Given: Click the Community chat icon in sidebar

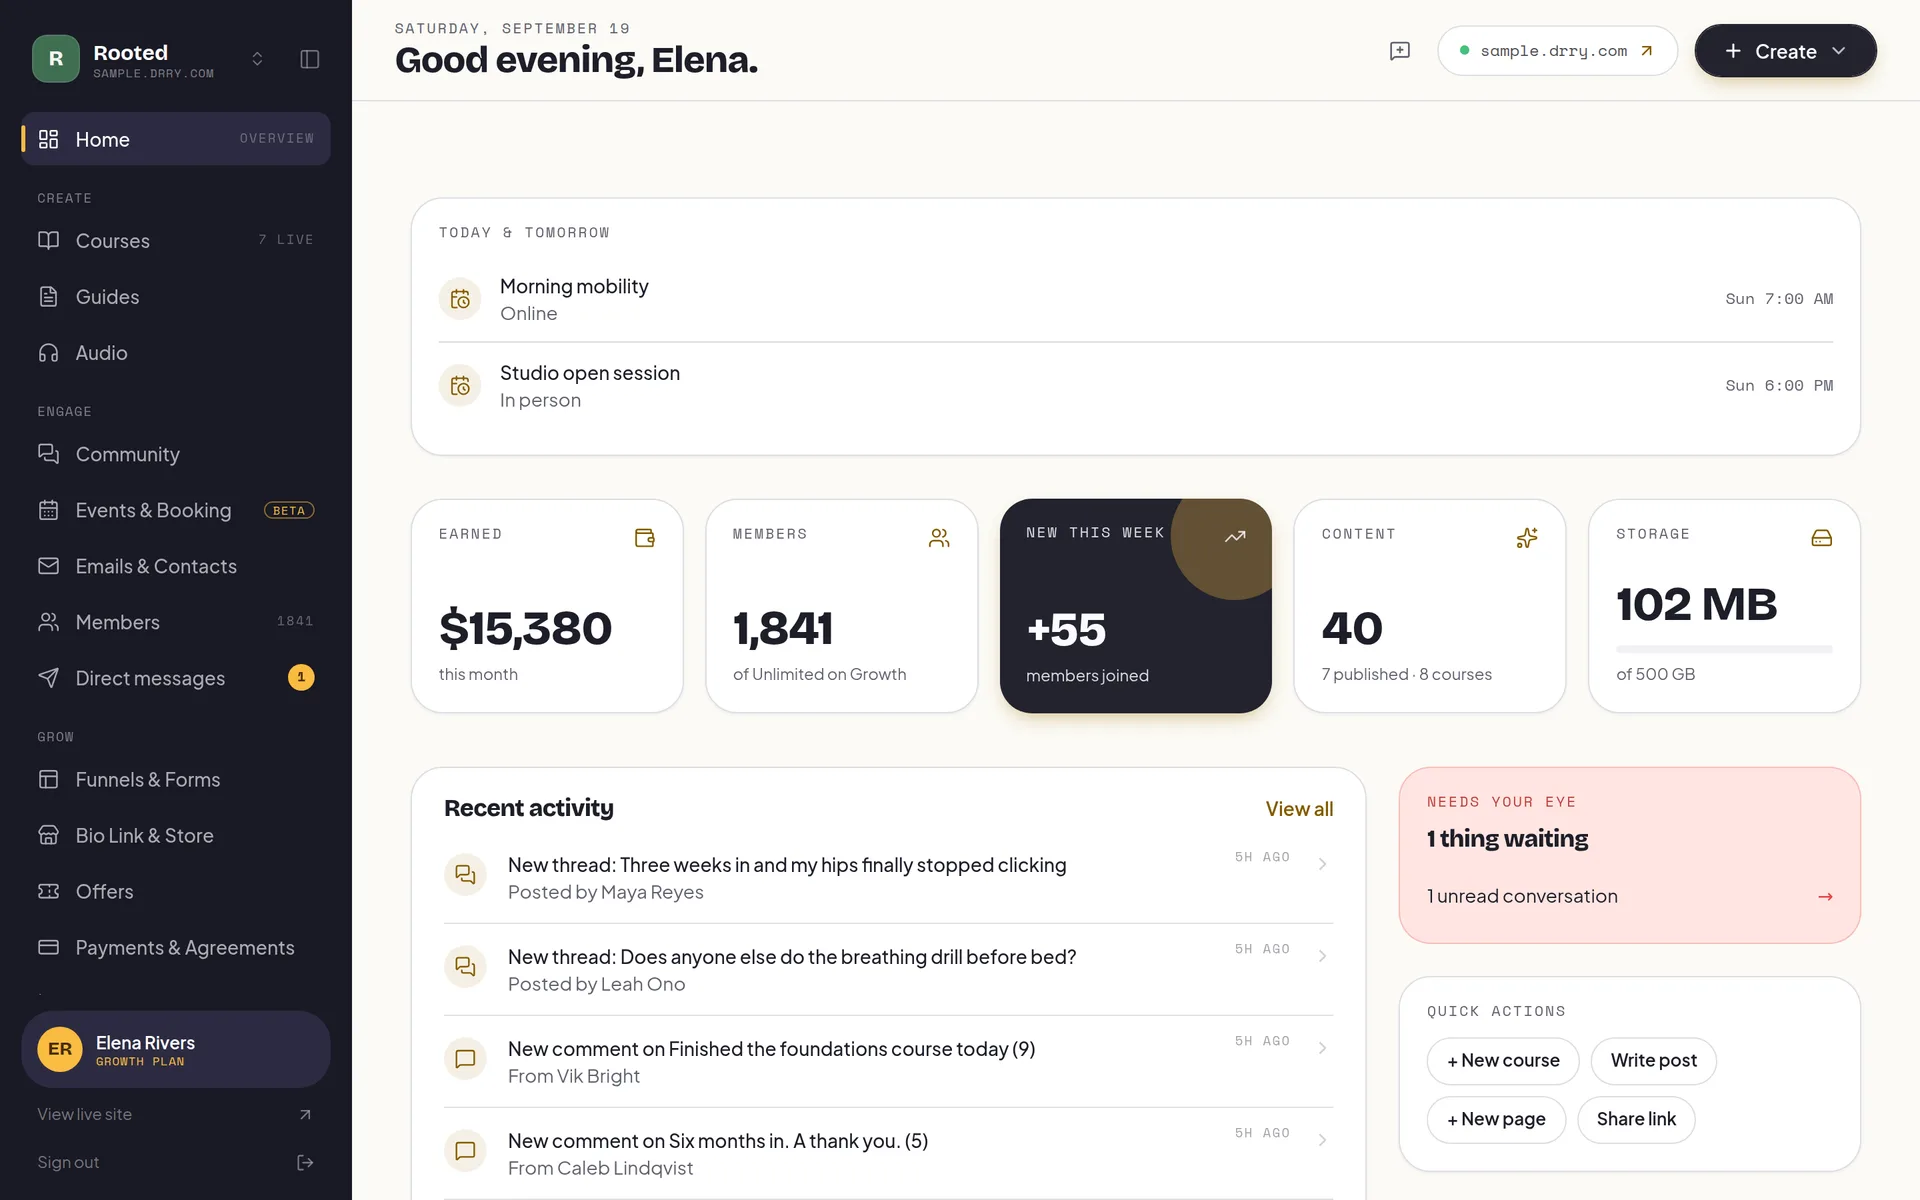Looking at the screenshot, I should (48, 454).
